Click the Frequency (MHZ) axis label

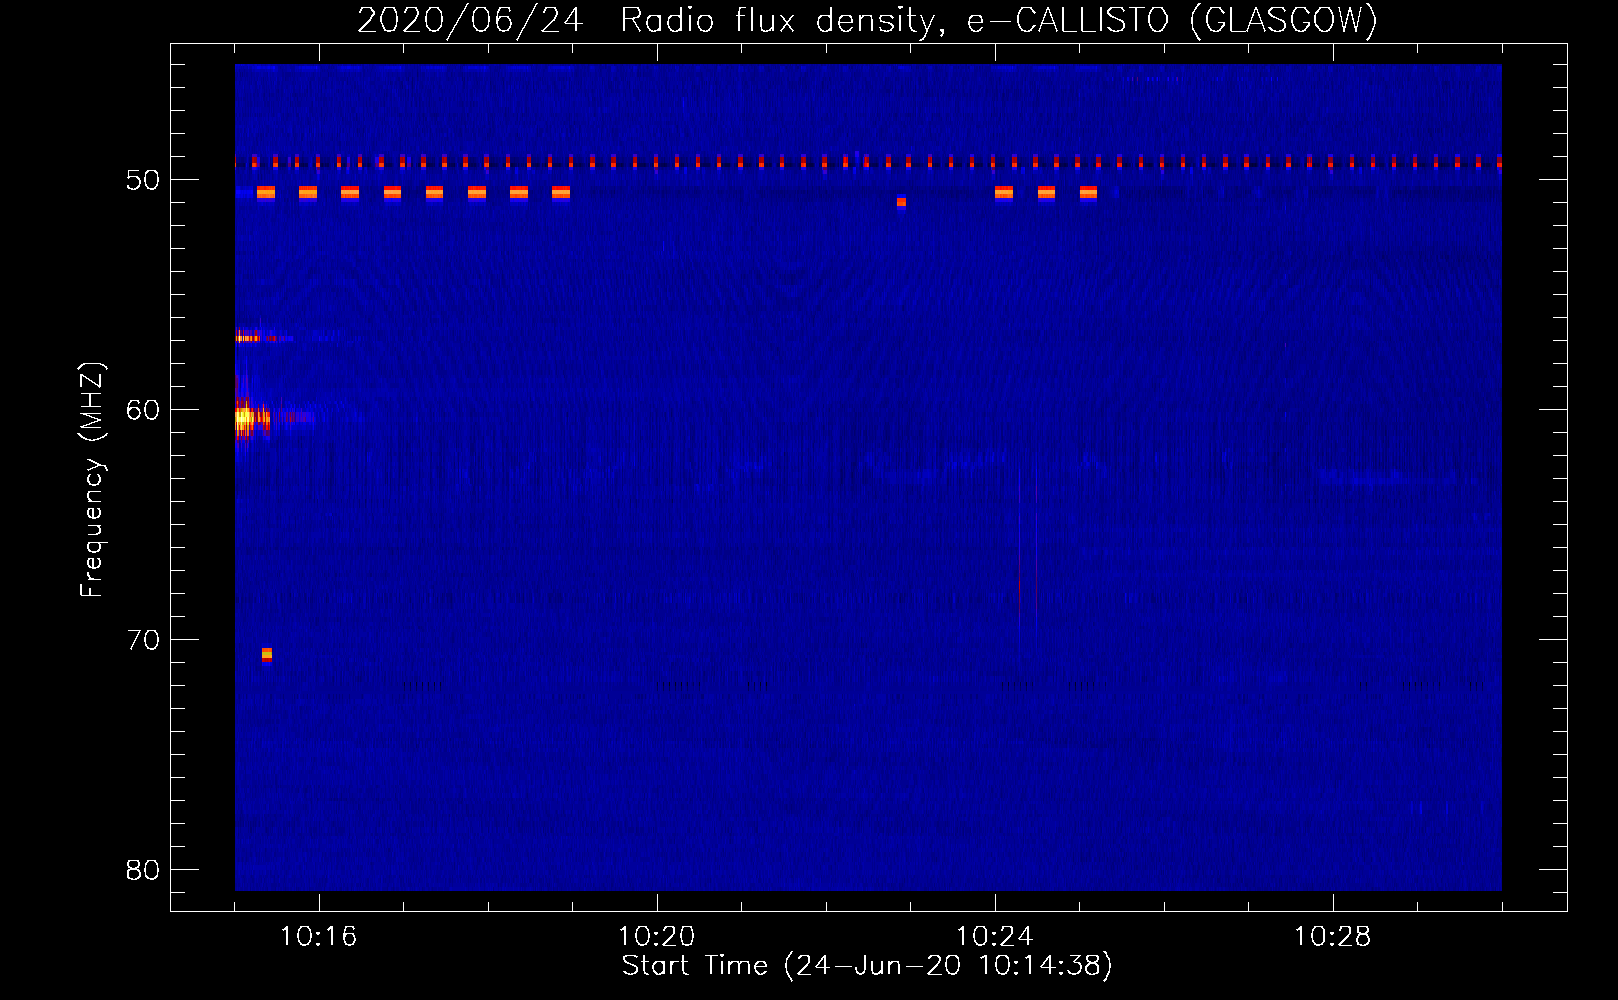92,480
